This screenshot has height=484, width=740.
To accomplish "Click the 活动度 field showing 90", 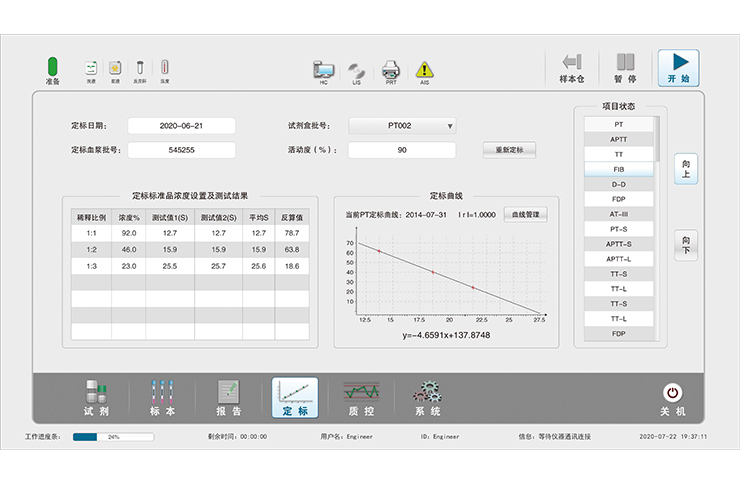I will [402, 150].
